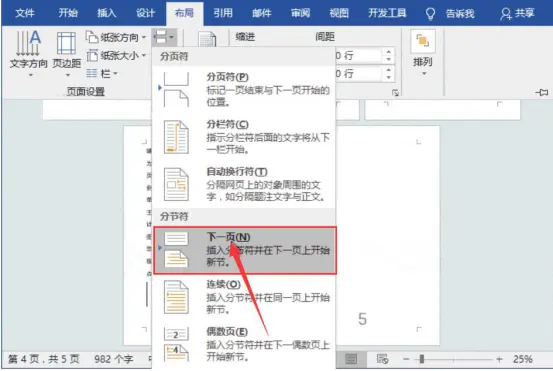Click the 告诉我 lightbulb search

[450, 13]
